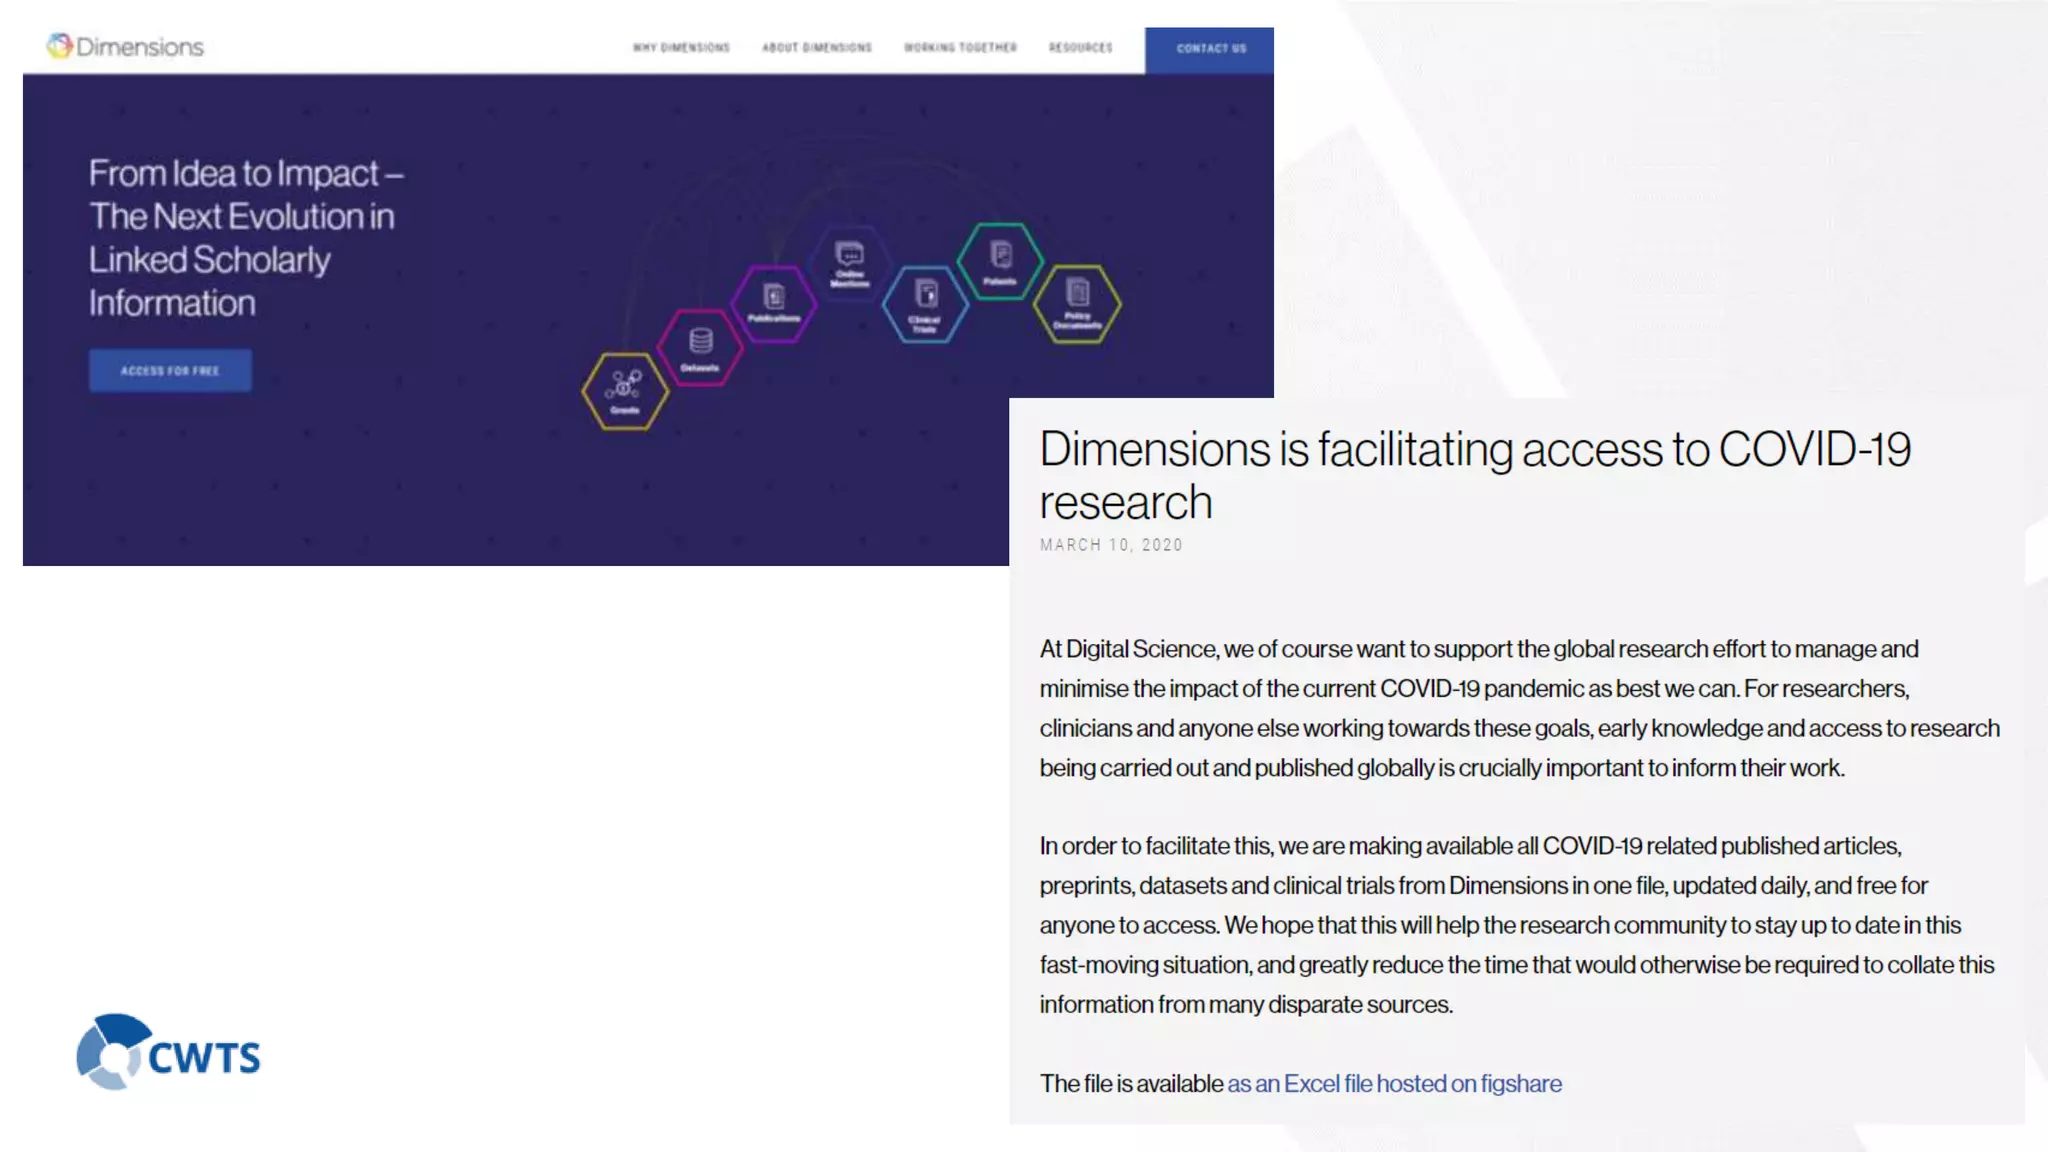2048x1152 pixels.
Task: Click the March 10, 2020 date label
Action: pos(1111,545)
